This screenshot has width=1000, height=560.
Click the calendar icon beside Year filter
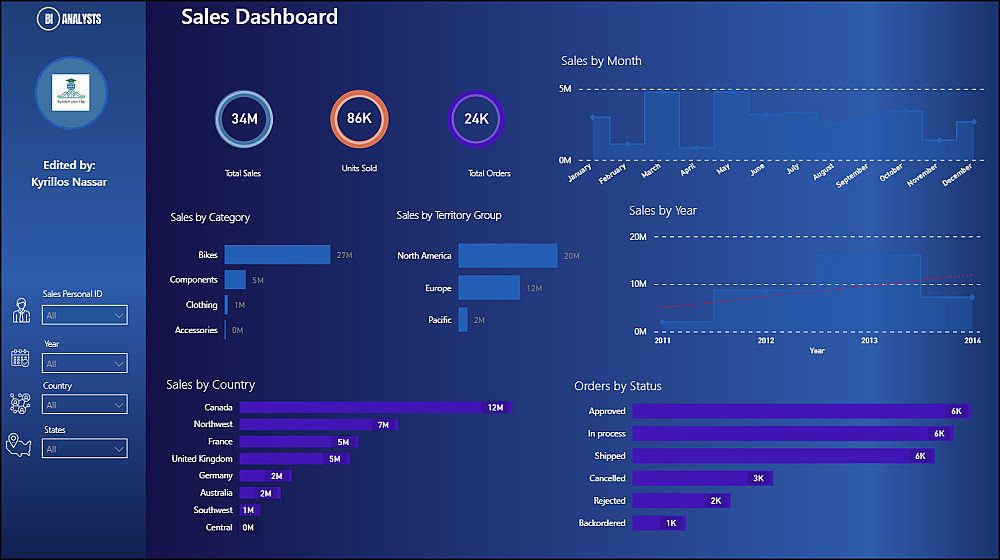[20, 358]
